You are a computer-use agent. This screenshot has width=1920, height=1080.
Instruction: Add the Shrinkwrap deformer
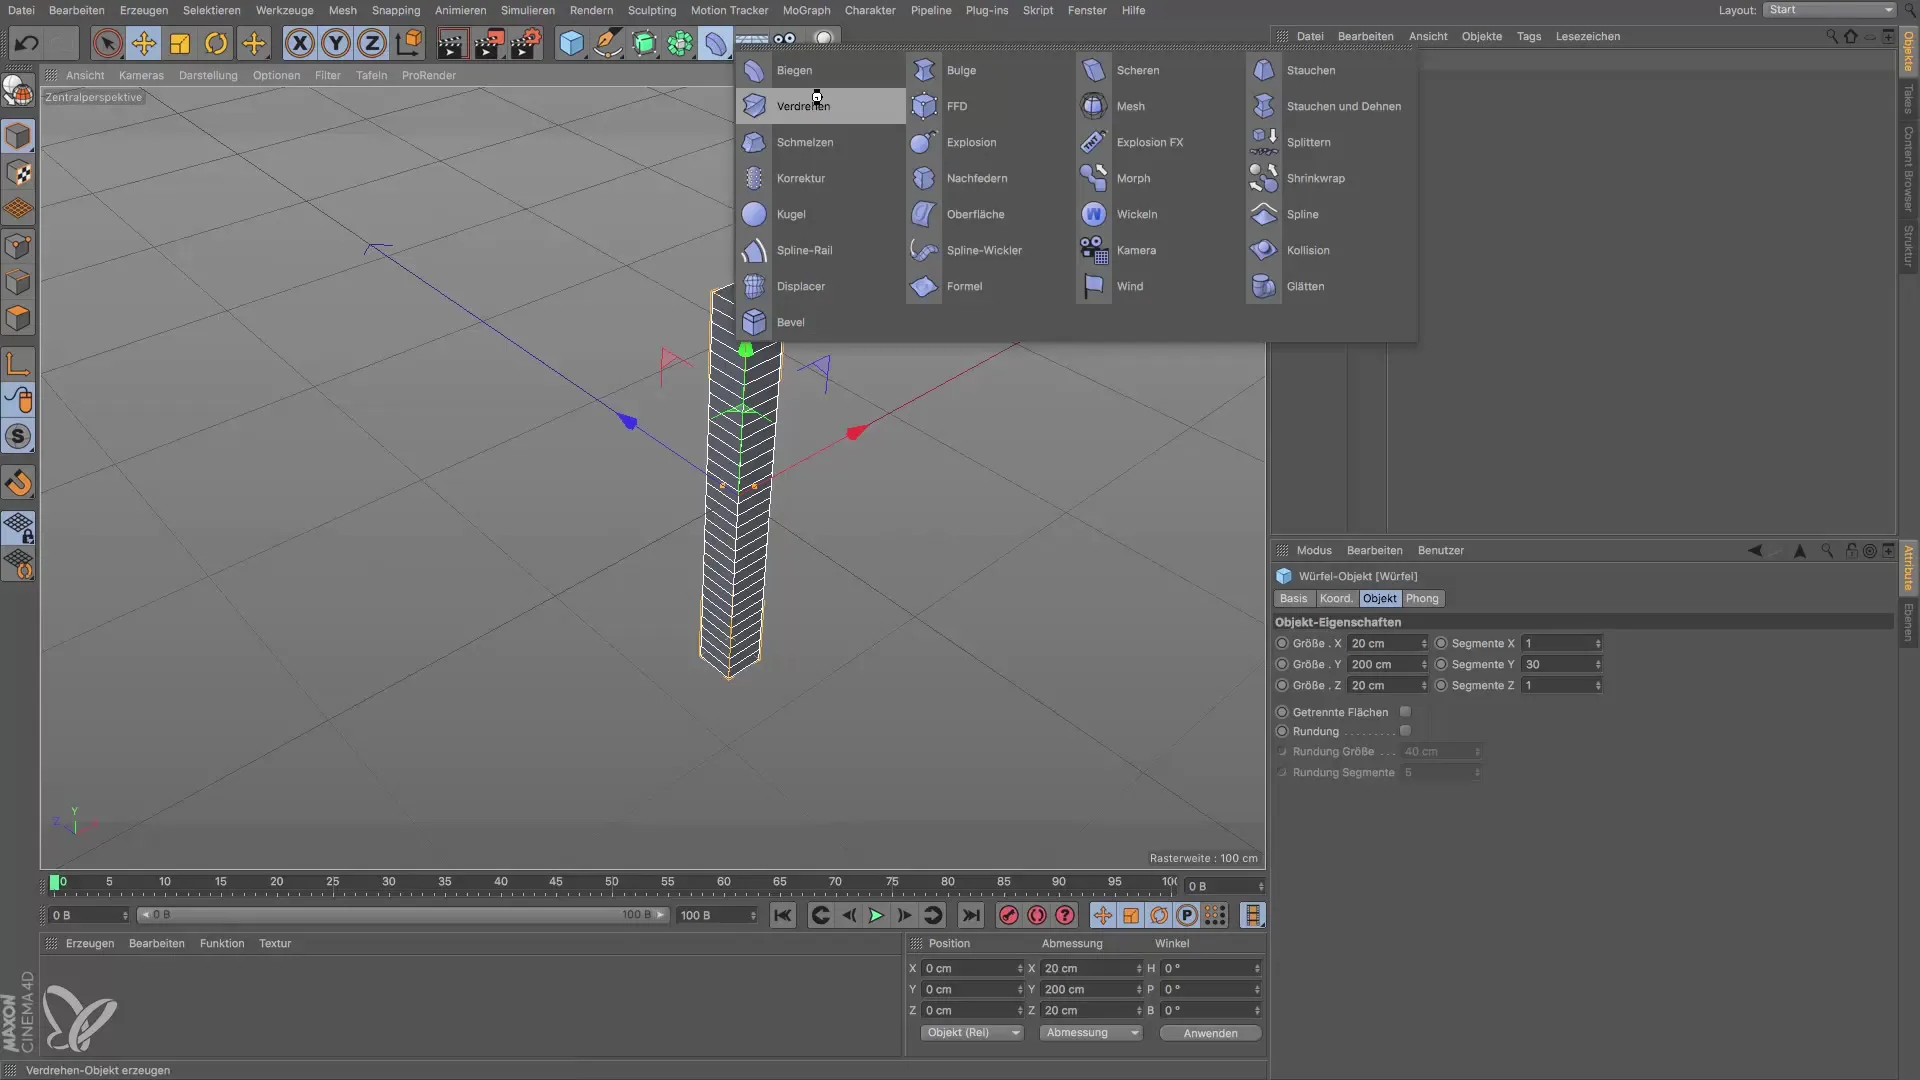click(1330, 178)
